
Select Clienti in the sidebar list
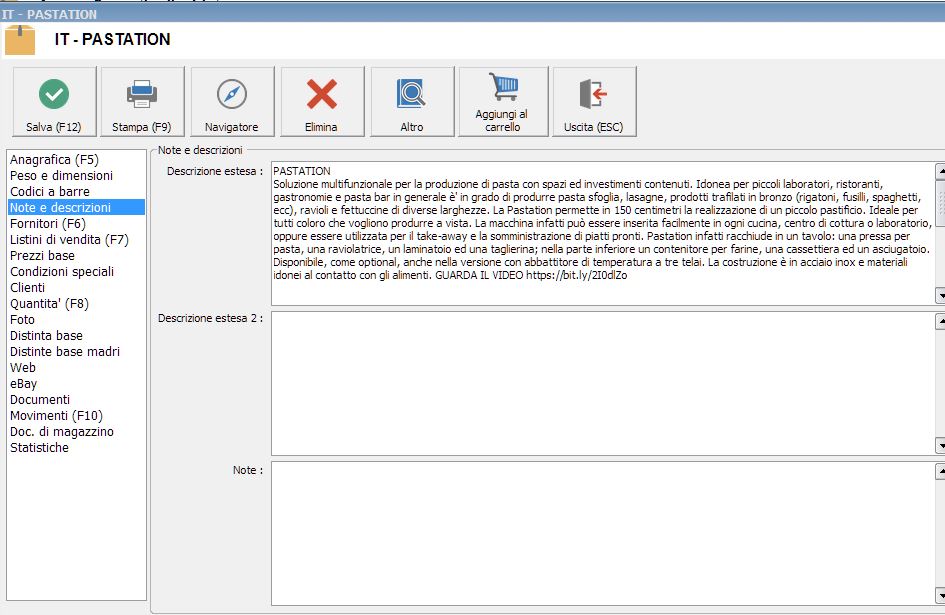click(x=27, y=288)
